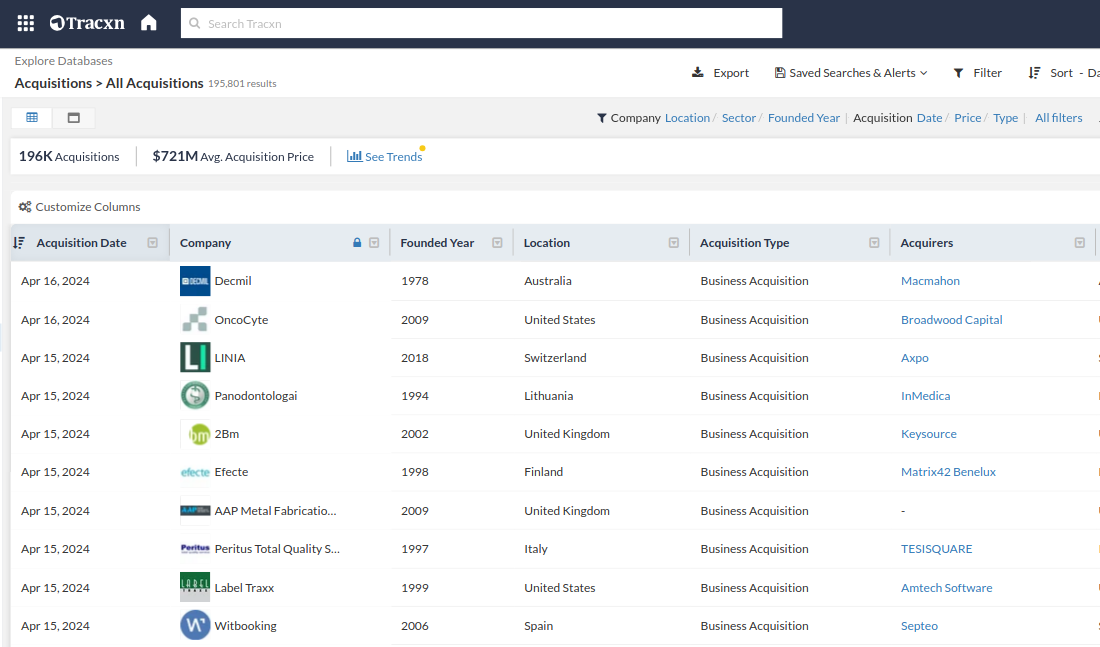Open the All filters link
The width and height of the screenshot is (1100, 647).
click(1058, 118)
